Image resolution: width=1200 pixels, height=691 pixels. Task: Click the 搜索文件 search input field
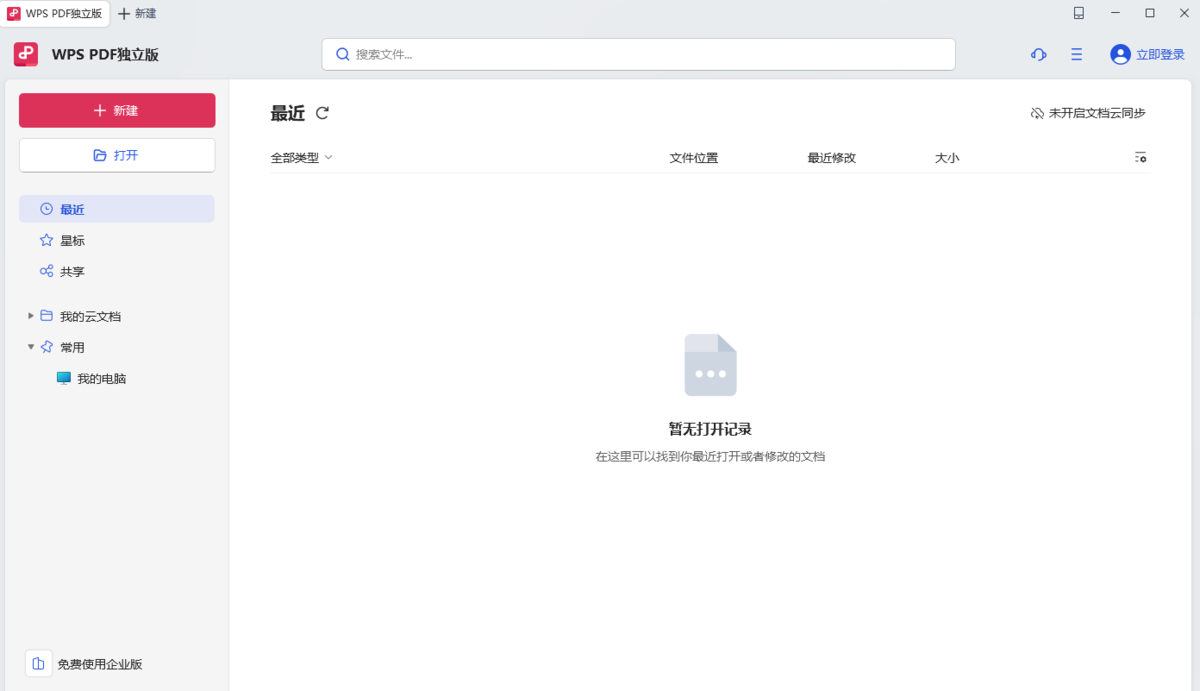(638, 54)
